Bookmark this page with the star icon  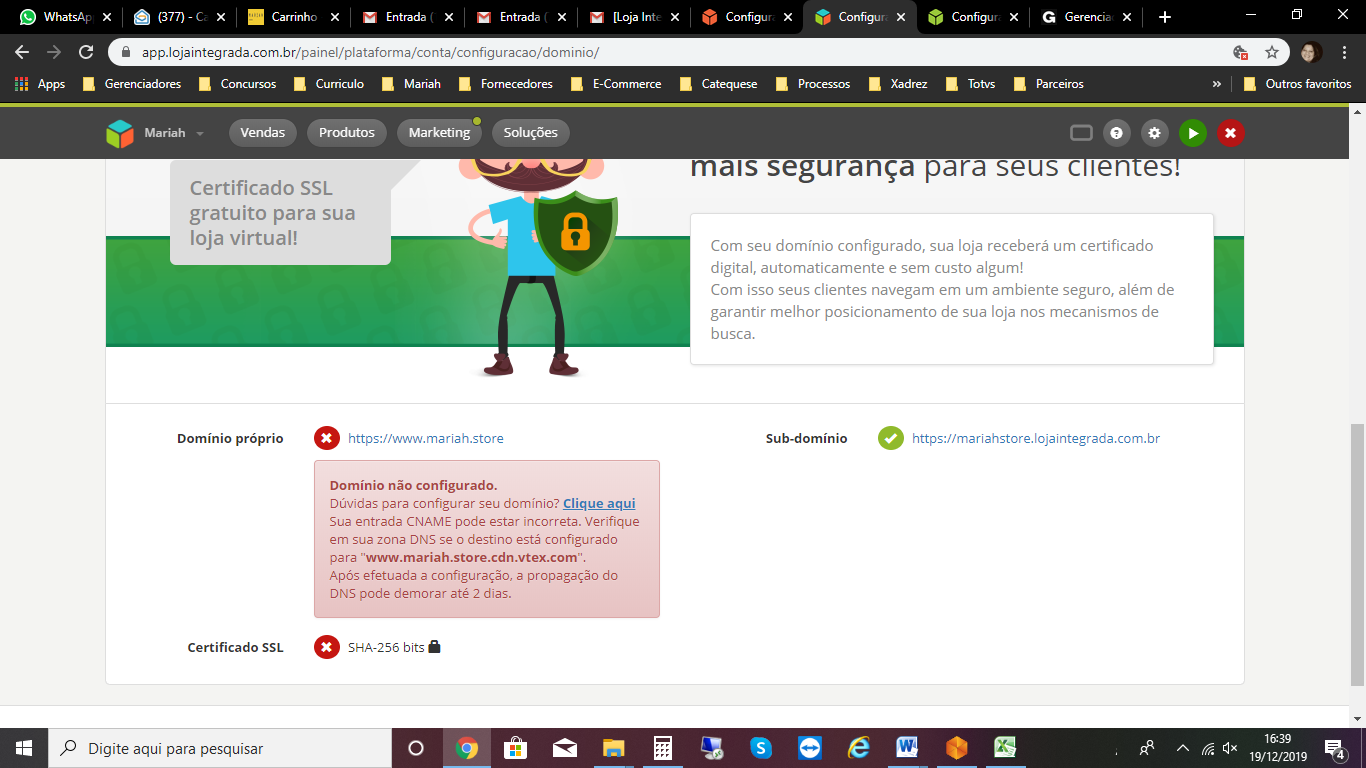[1272, 52]
